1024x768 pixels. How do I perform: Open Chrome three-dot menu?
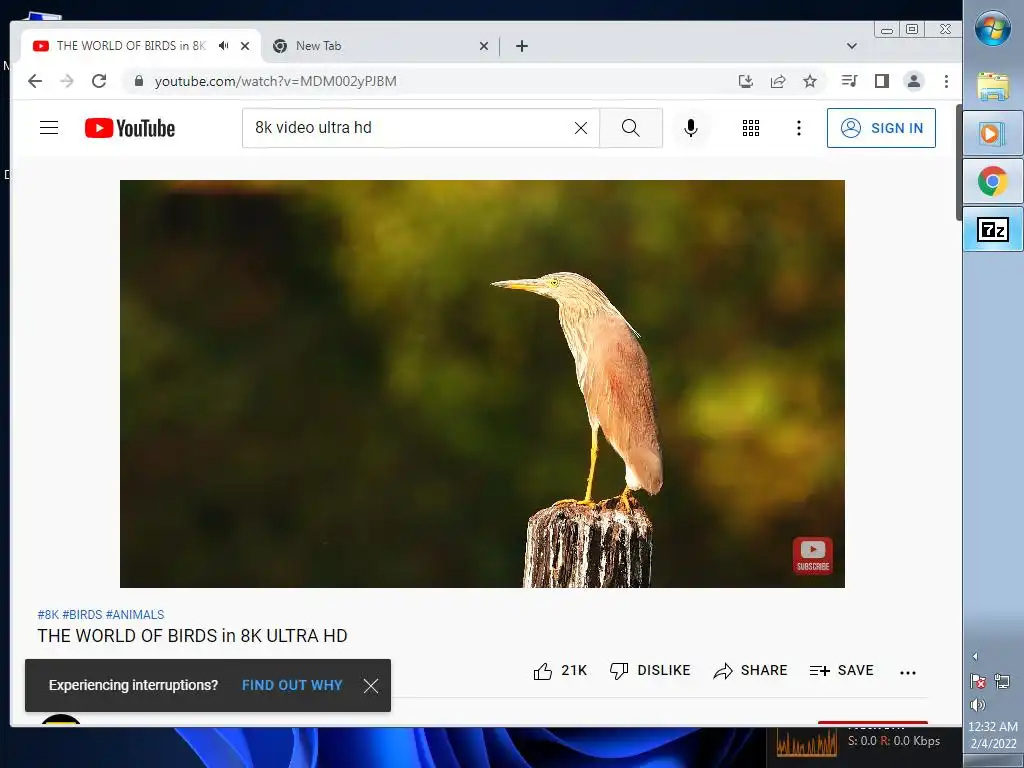pos(946,81)
